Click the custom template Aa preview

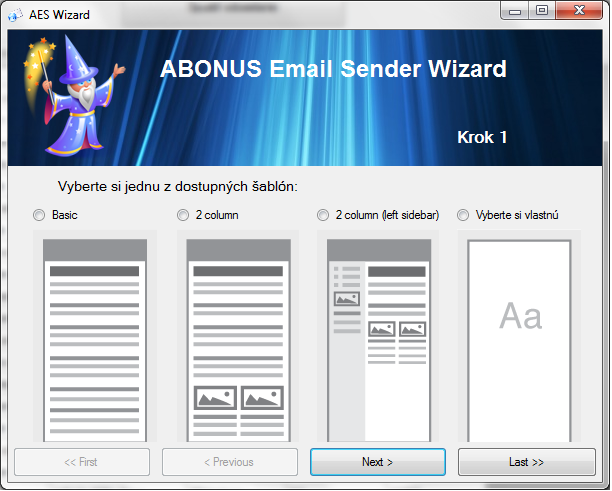coord(519,336)
